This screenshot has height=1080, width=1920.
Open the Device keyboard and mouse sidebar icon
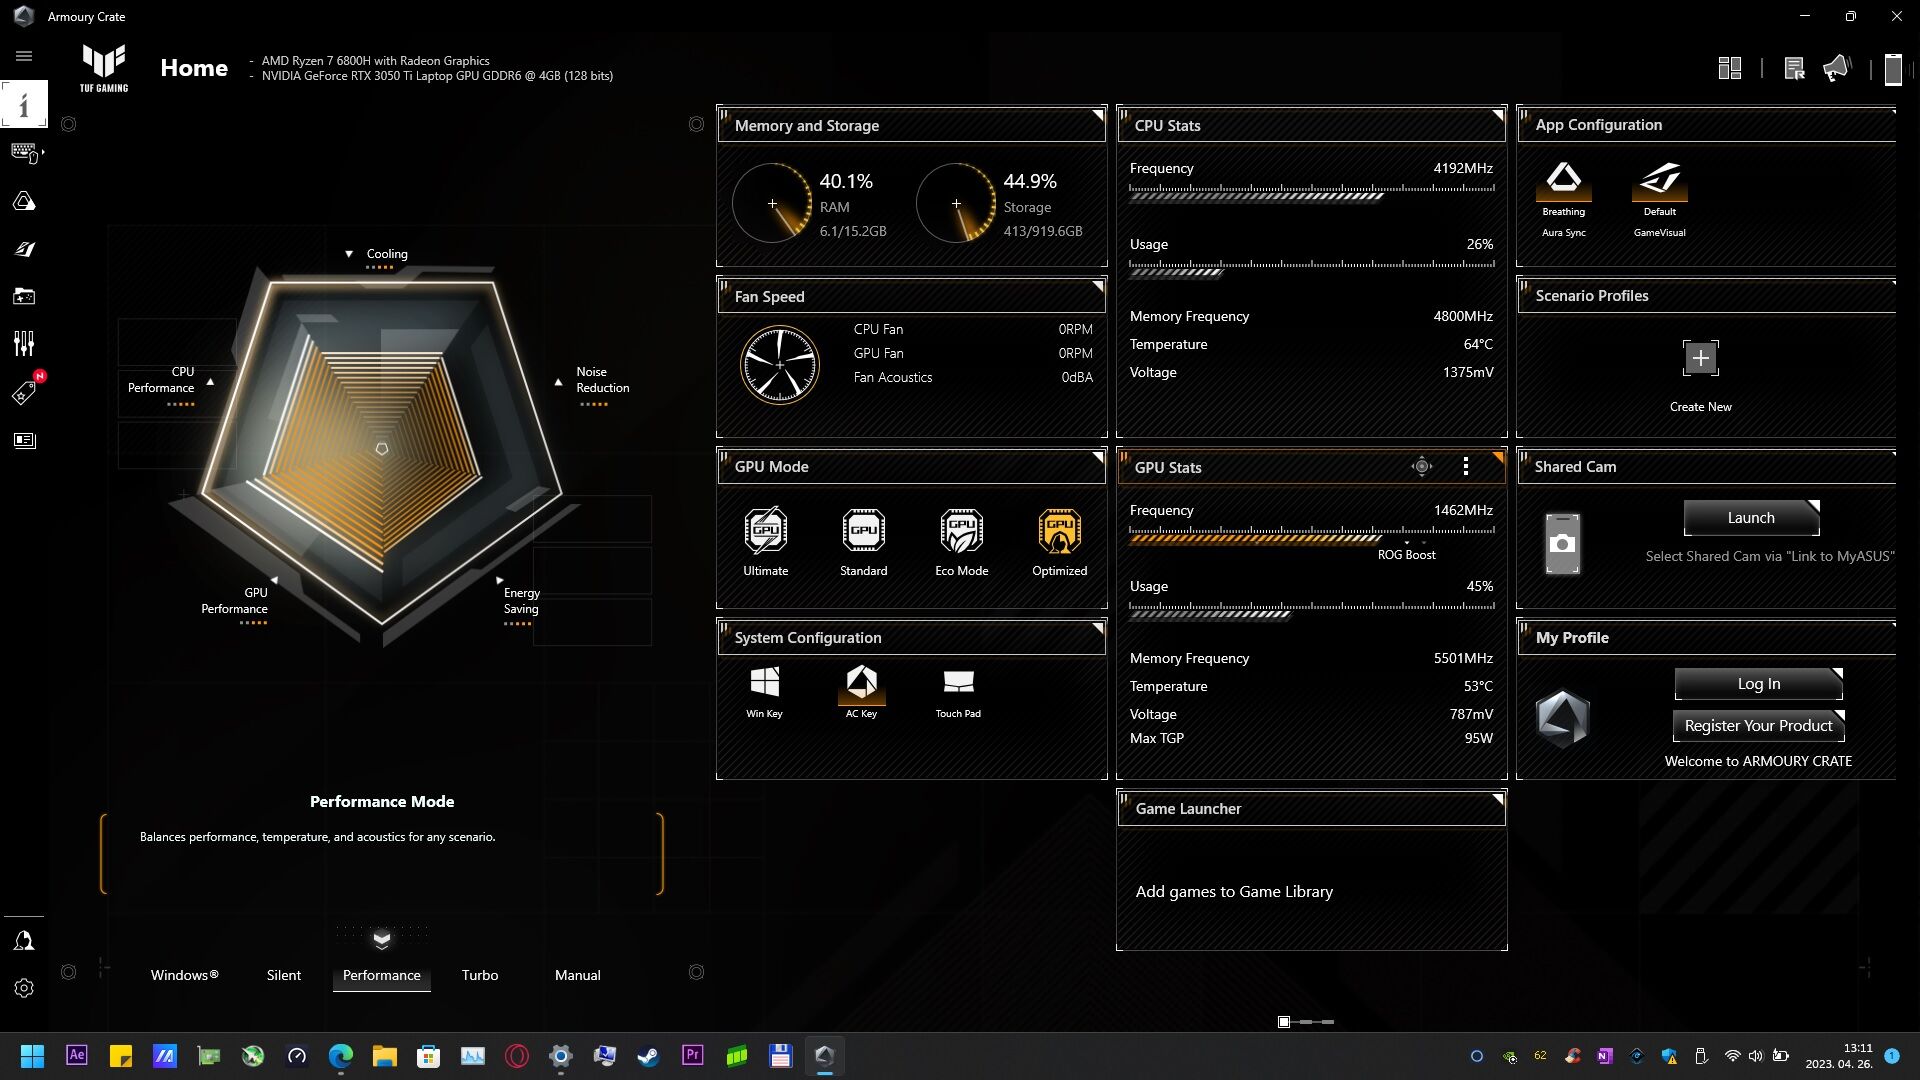[26, 153]
